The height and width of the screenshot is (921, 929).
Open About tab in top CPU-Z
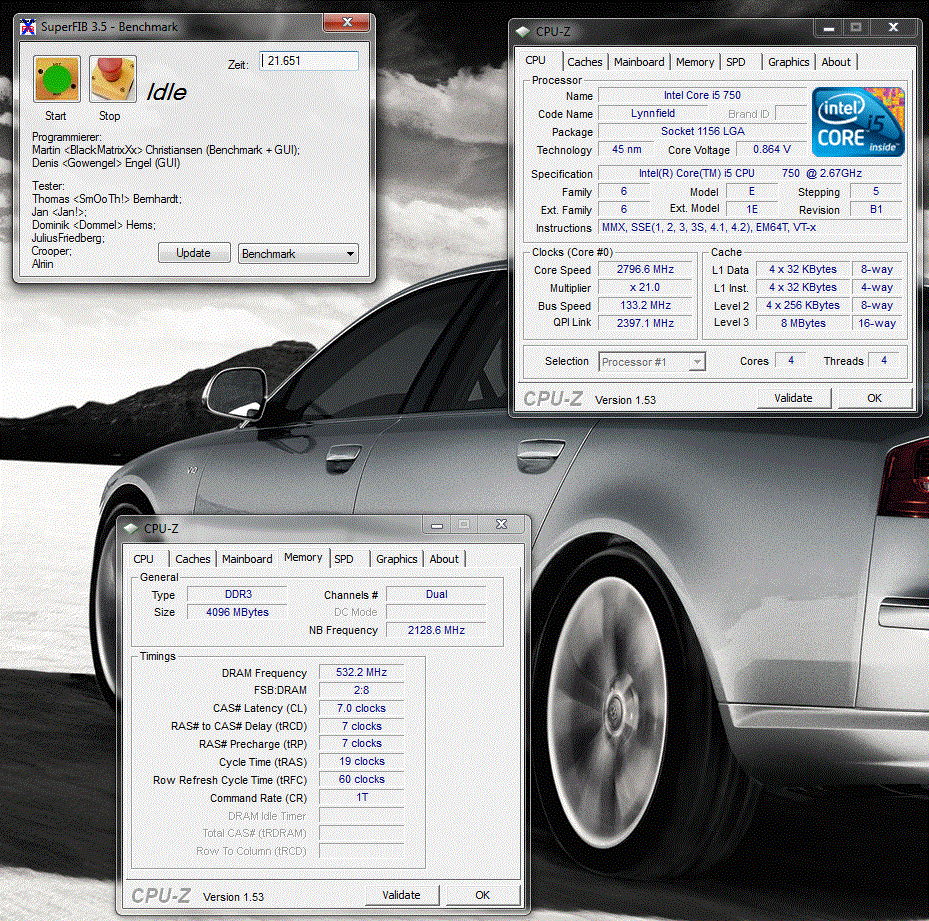click(x=836, y=62)
